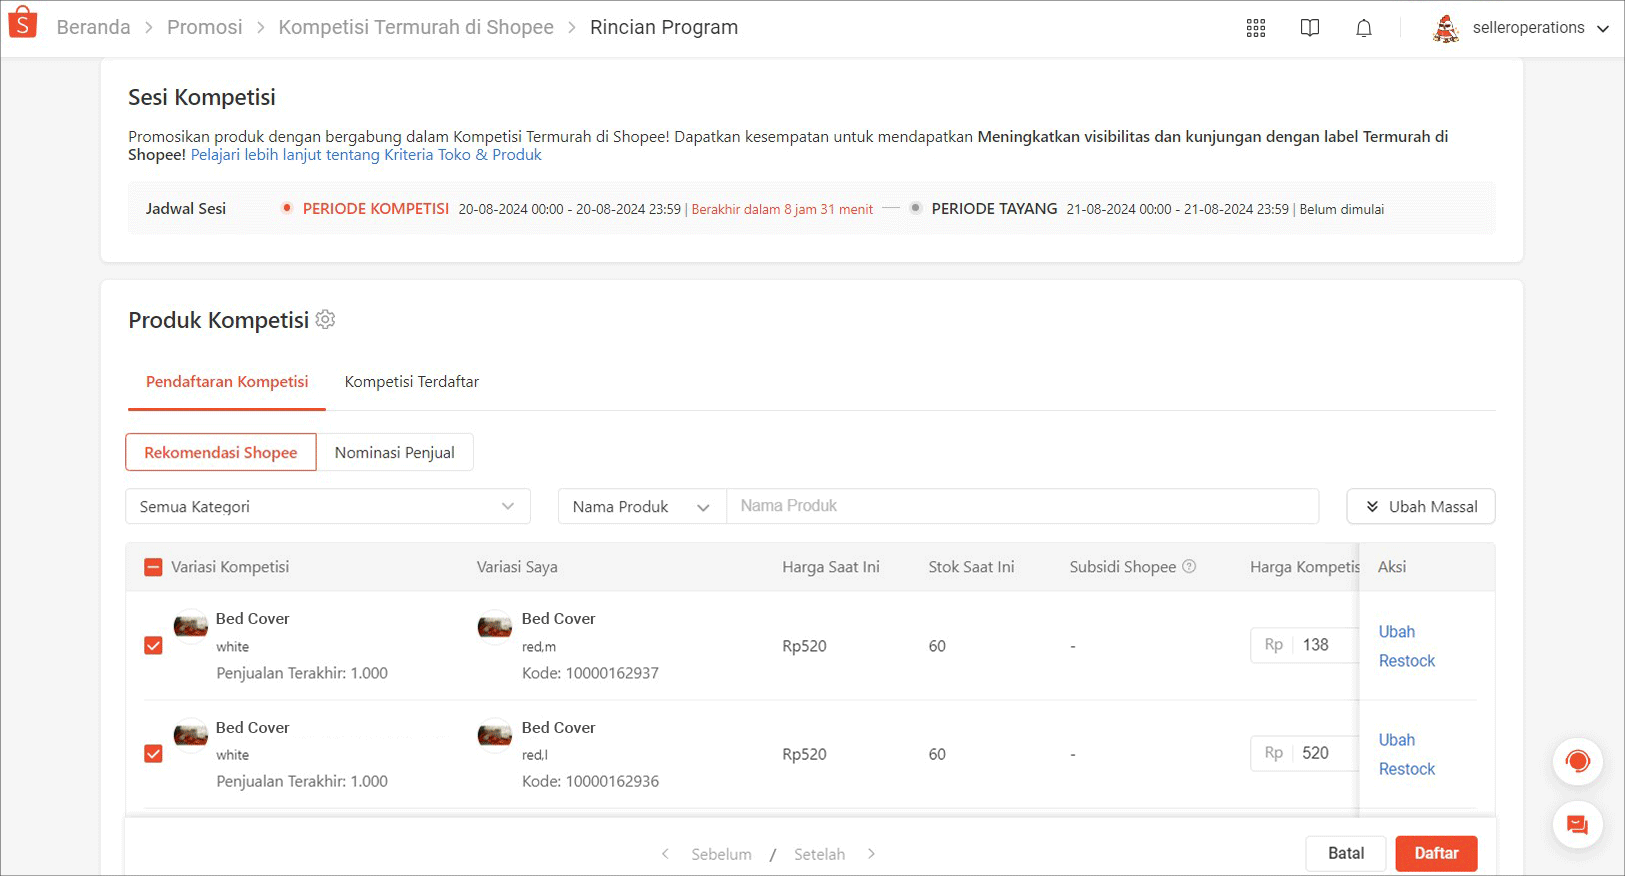This screenshot has height=876, width=1625.
Task: Click Restock for the red,m variation
Action: tap(1406, 661)
